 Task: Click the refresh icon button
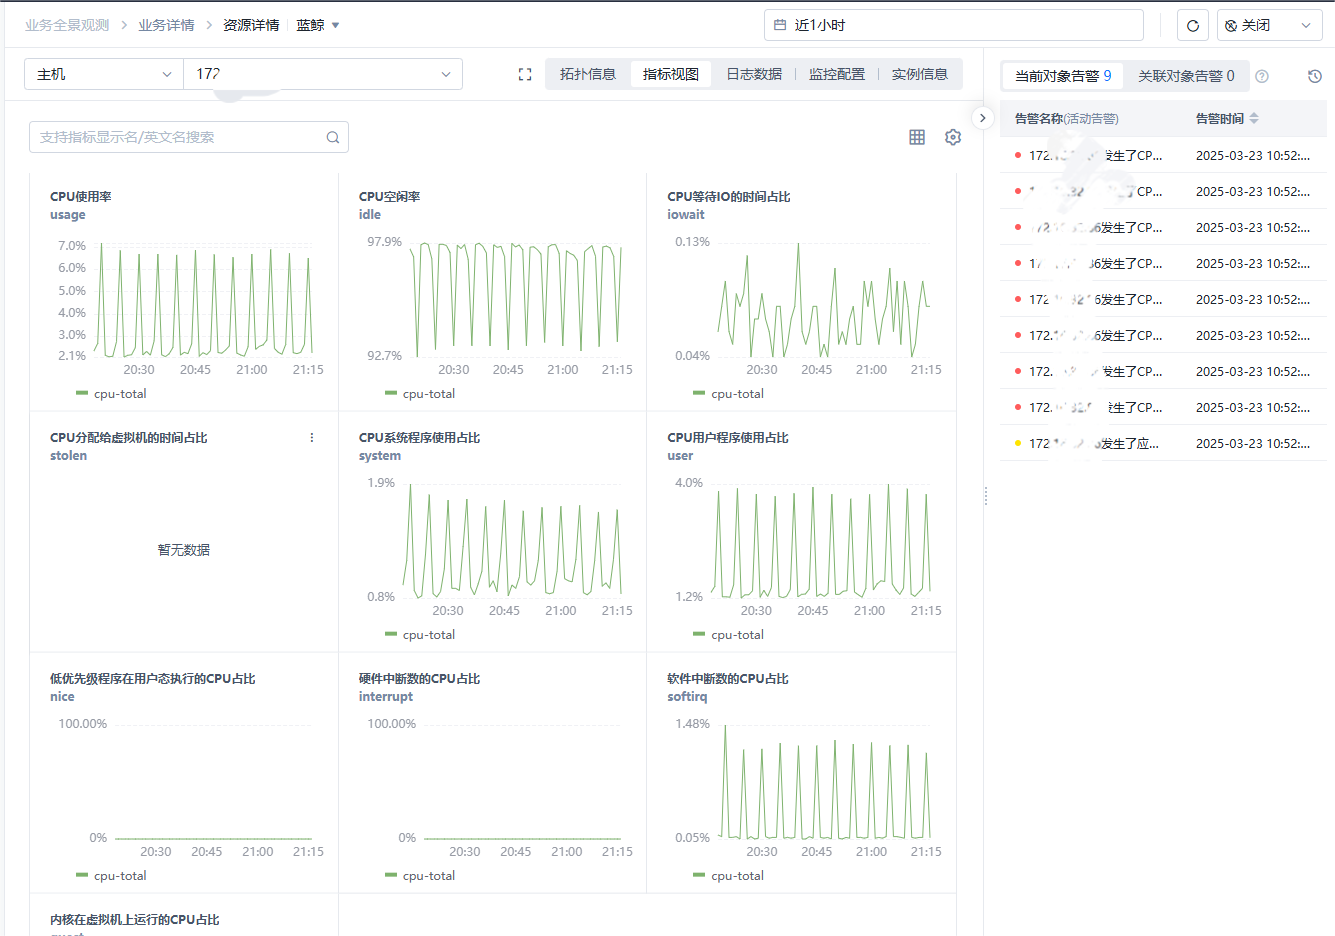point(1193,26)
